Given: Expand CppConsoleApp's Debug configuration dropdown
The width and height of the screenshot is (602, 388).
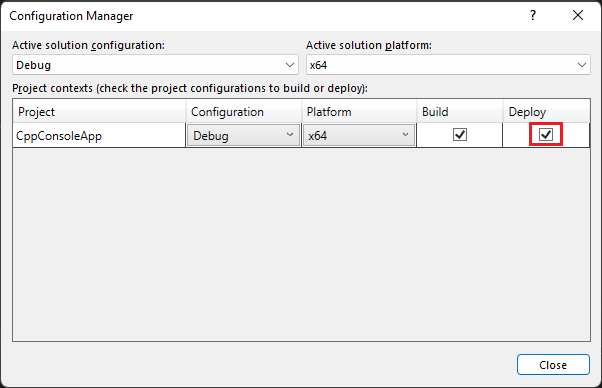Looking at the screenshot, I should coord(243,135).
